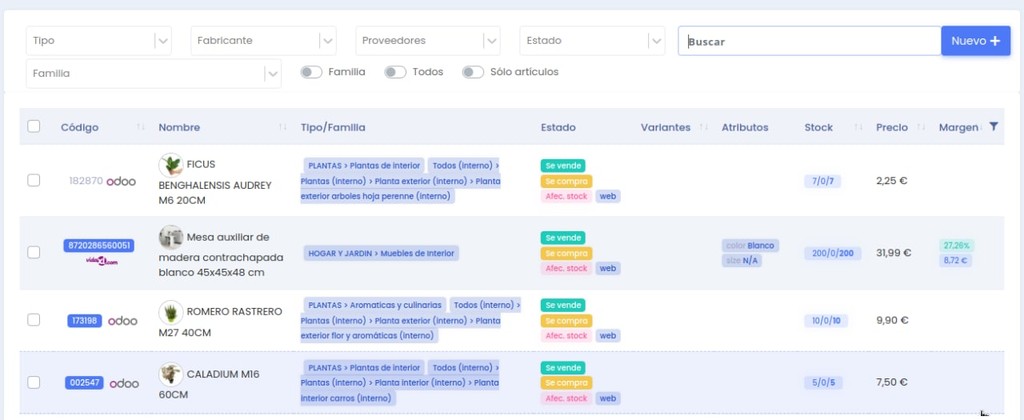
Task: Click price 31,99 €
Action: (x=893, y=253)
